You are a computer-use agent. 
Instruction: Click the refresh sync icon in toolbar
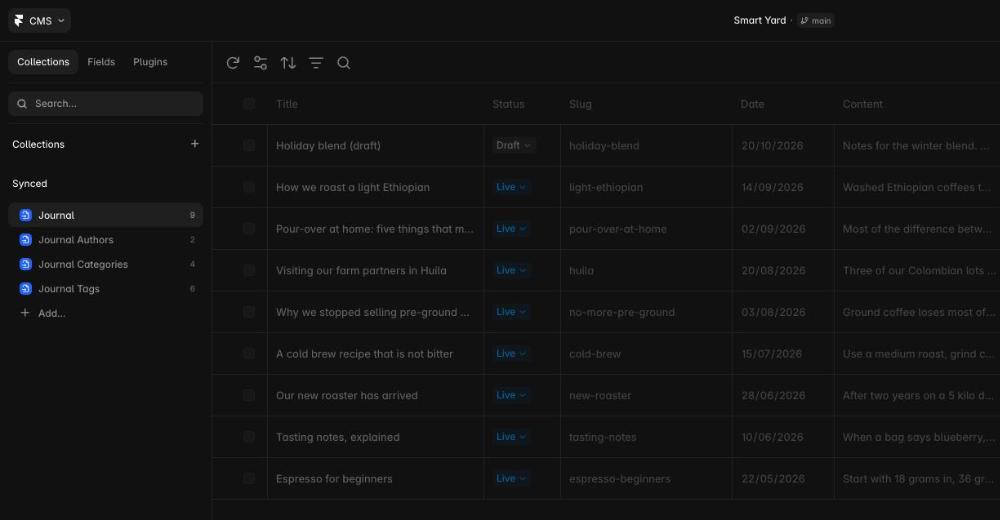click(233, 63)
